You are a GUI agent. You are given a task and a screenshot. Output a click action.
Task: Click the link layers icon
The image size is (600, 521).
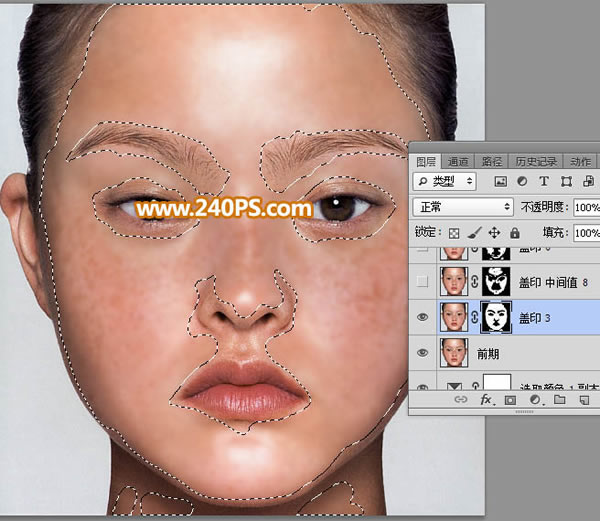461,400
